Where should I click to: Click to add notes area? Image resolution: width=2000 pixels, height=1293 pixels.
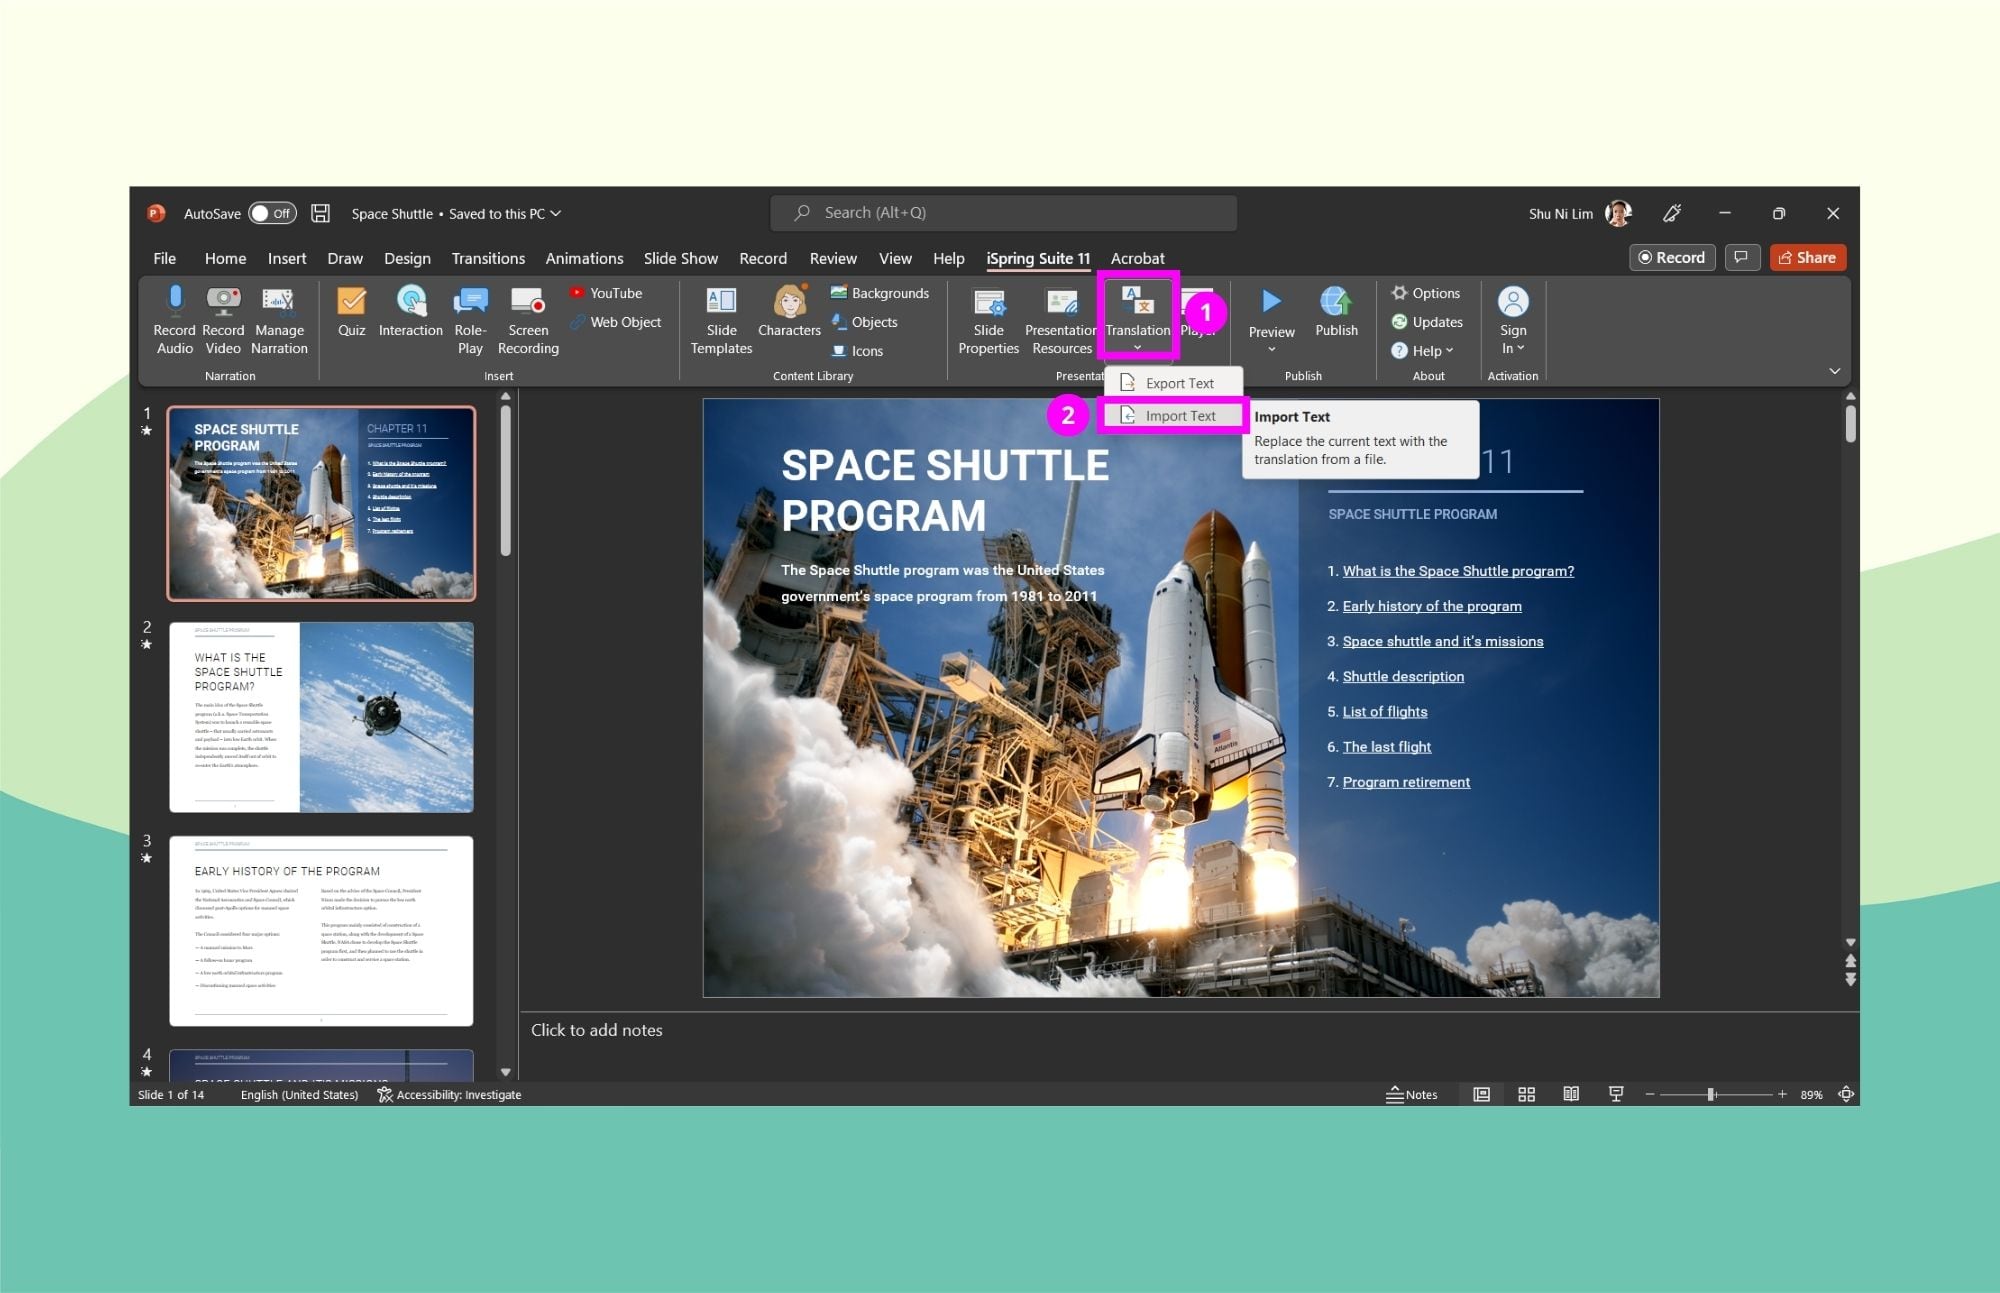click(596, 1030)
